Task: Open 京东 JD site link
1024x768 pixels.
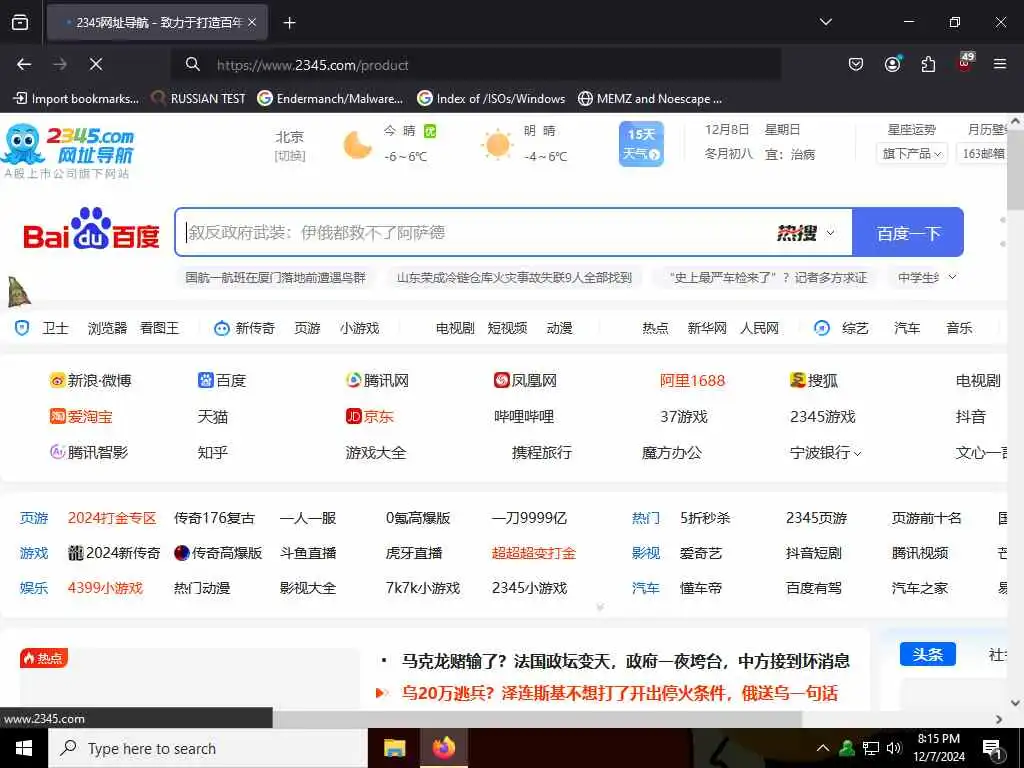Action: pos(370,416)
